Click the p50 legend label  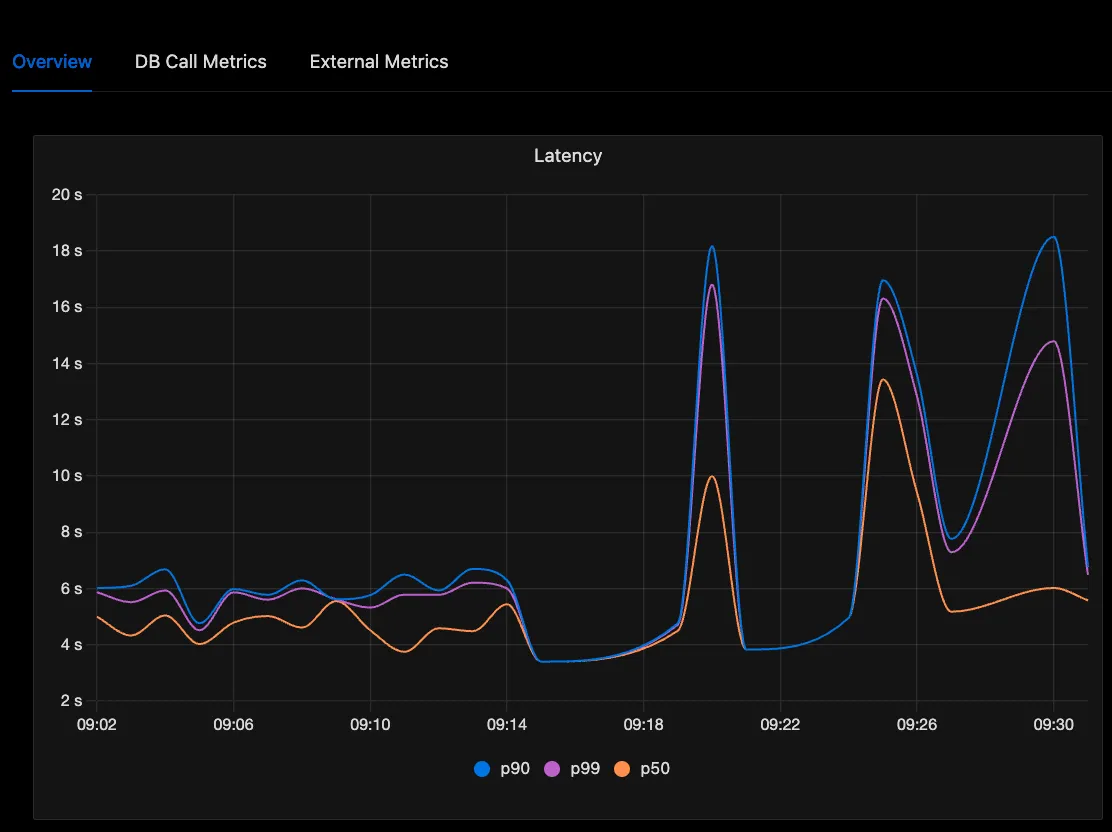click(x=655, y=769)
